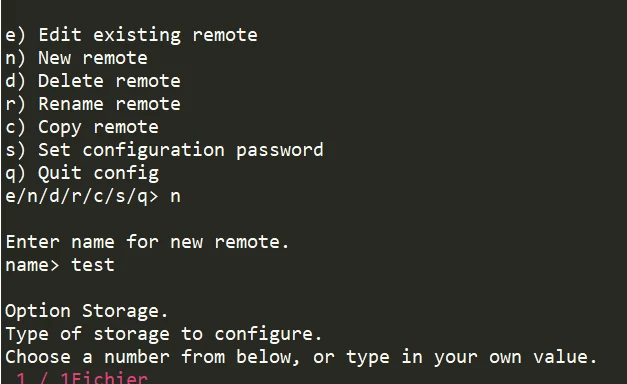Viewport: 627px width, 384px height.
Task: Click the pink '1Fichier' storage entry
Action: coord(104,378)
